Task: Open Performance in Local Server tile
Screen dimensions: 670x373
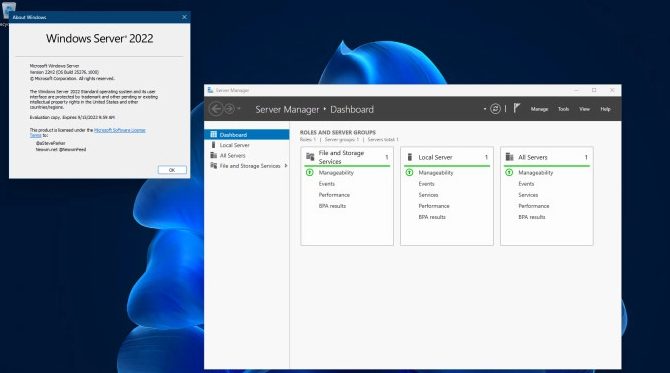Action: coord(434,206)
